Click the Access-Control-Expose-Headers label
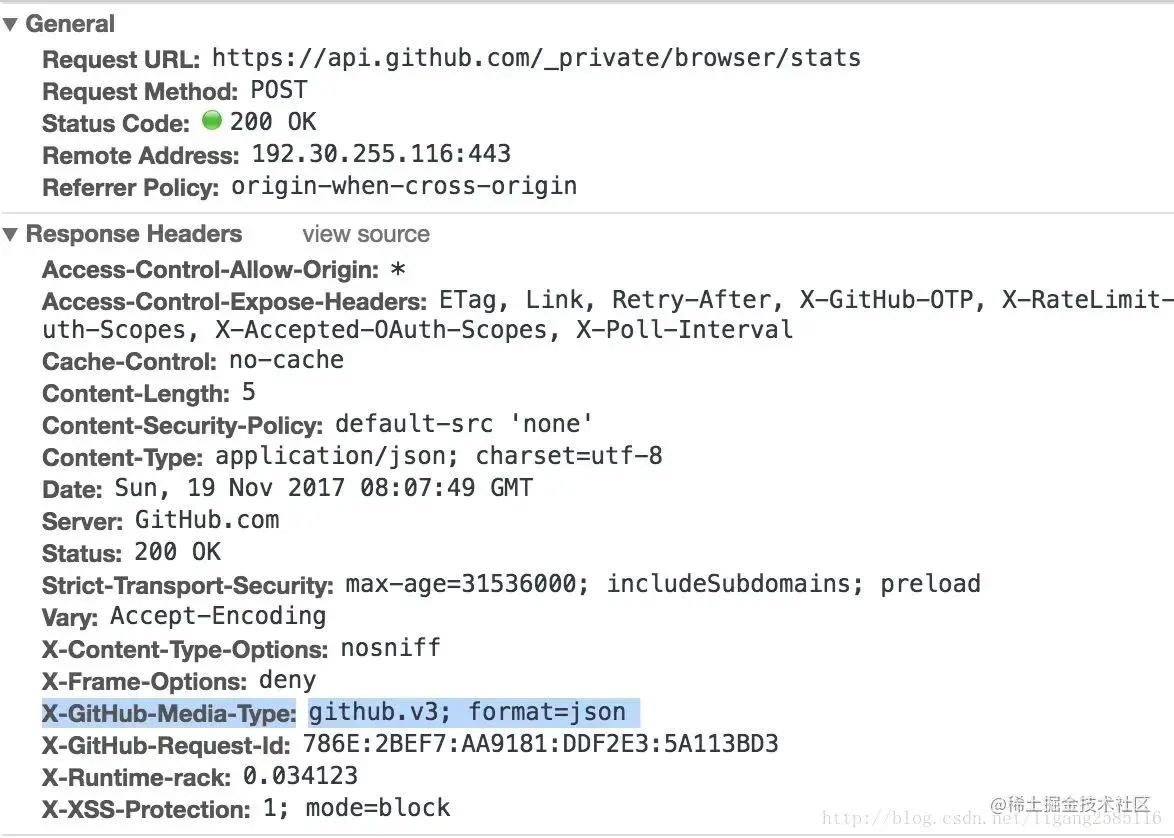Screen dimensions: 1174x838 coord(234,301)
